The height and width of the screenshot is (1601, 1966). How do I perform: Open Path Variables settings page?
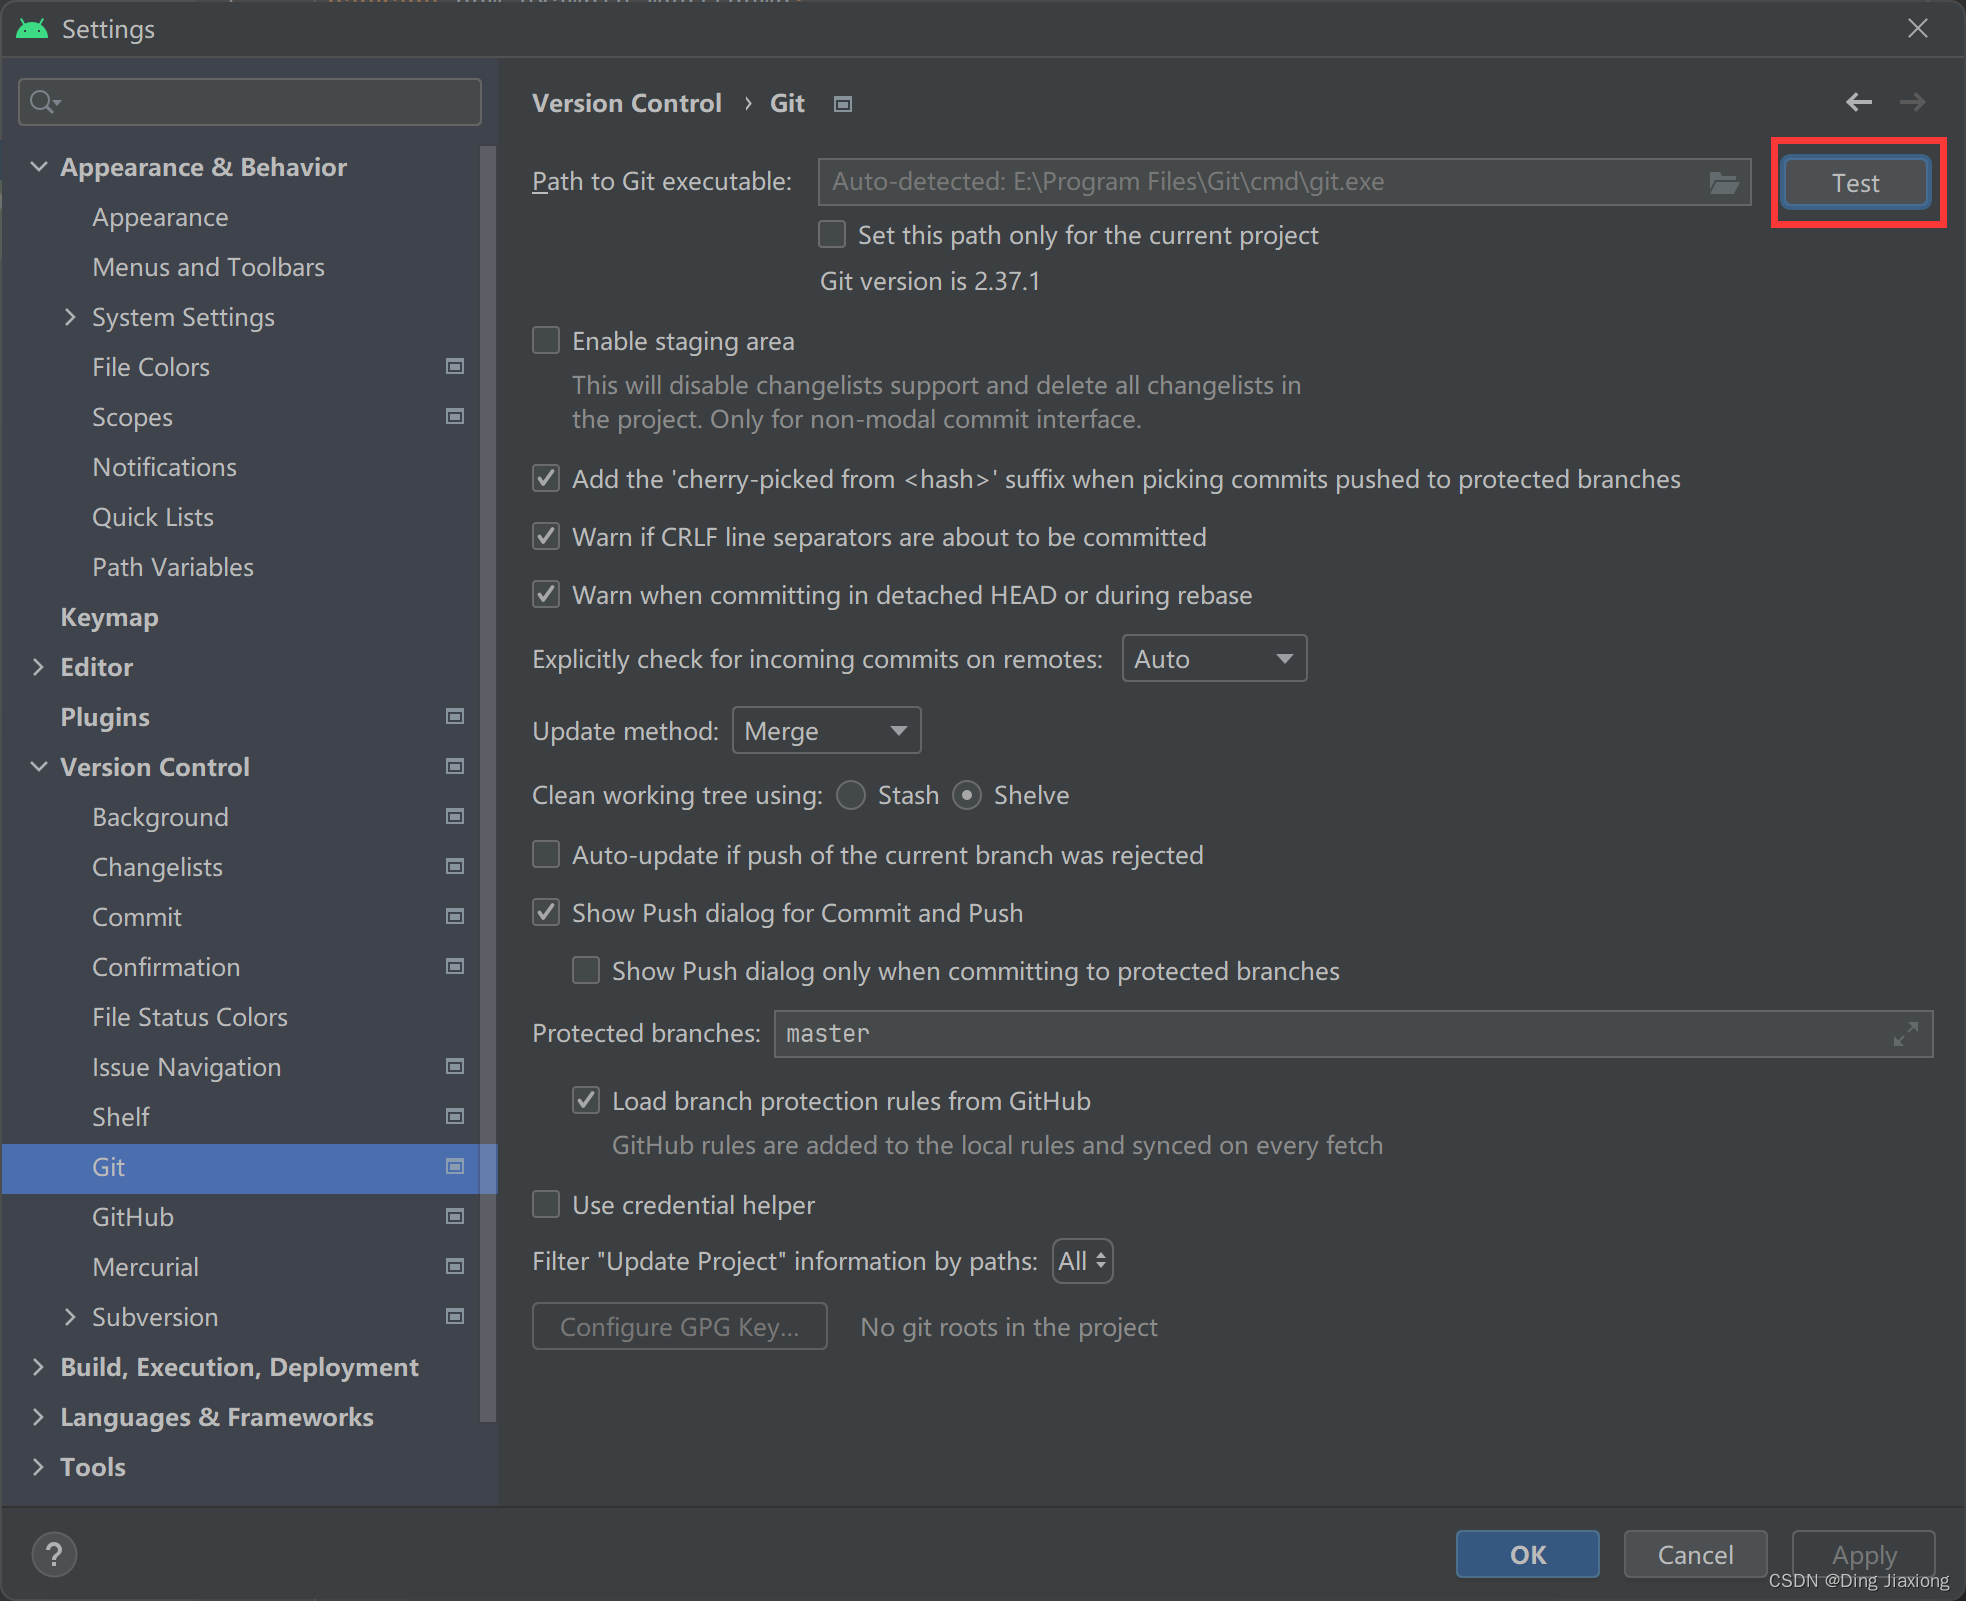coord(173,567)
